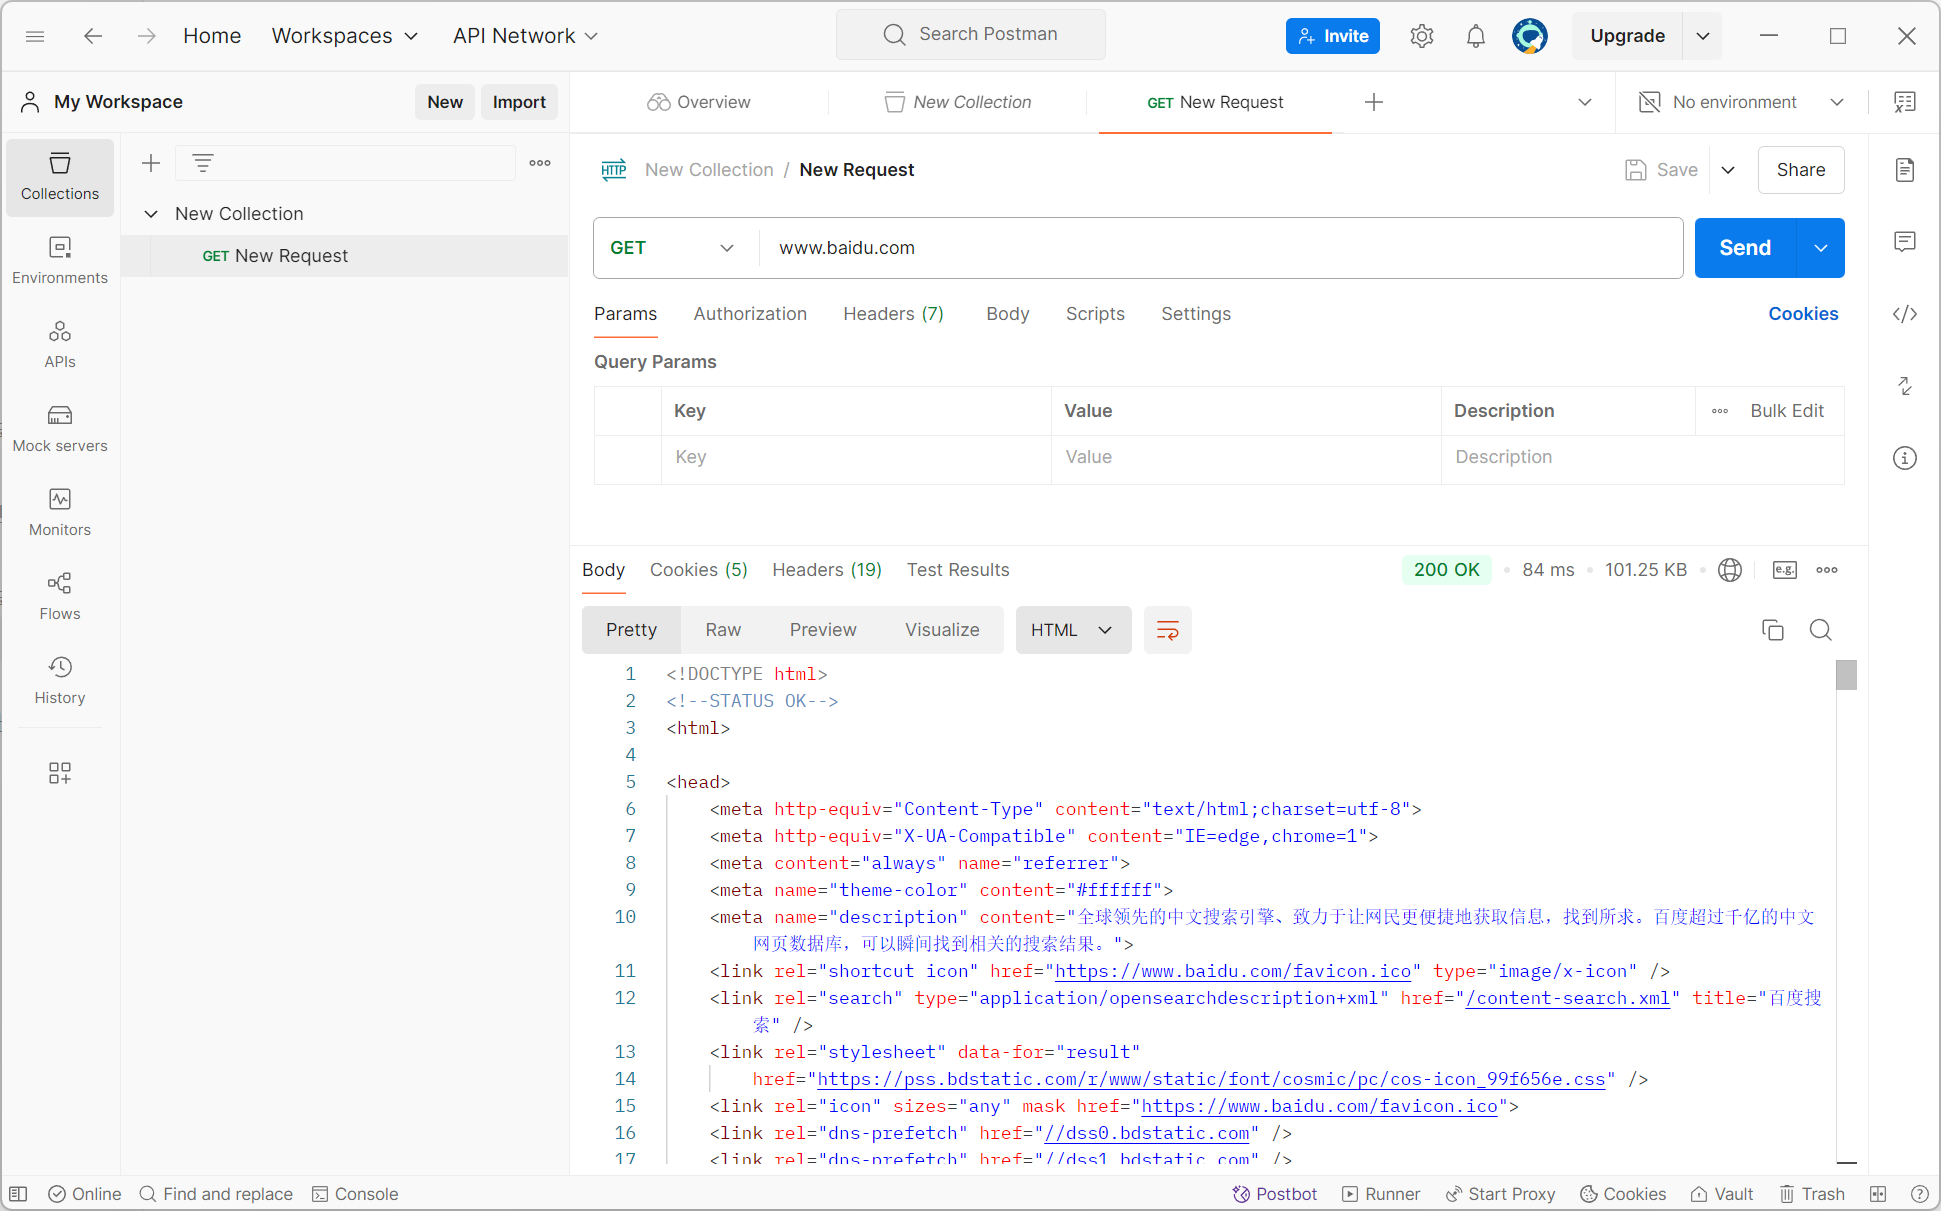Open the Environments sidebar panel
The height and width of the screenshot is (1211, 1941).
coord(60,261)
